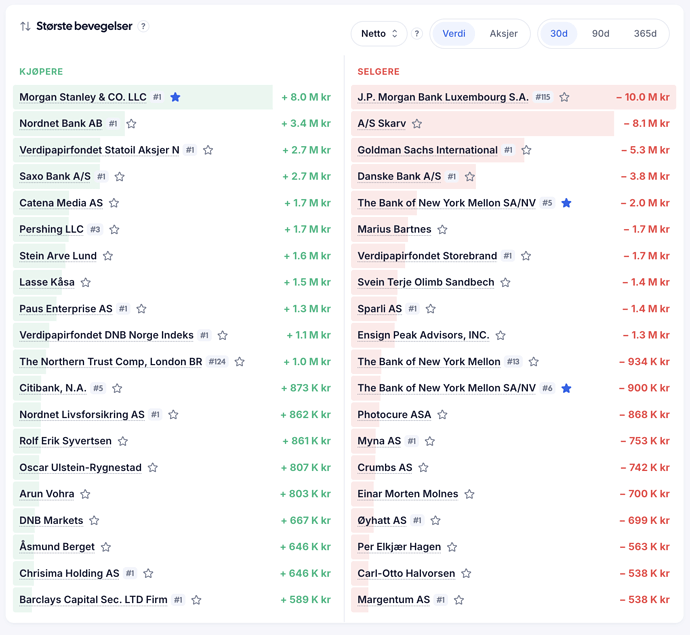Open Per Elkjær Hagen link
Screen dimensions: 690x635
399,547
